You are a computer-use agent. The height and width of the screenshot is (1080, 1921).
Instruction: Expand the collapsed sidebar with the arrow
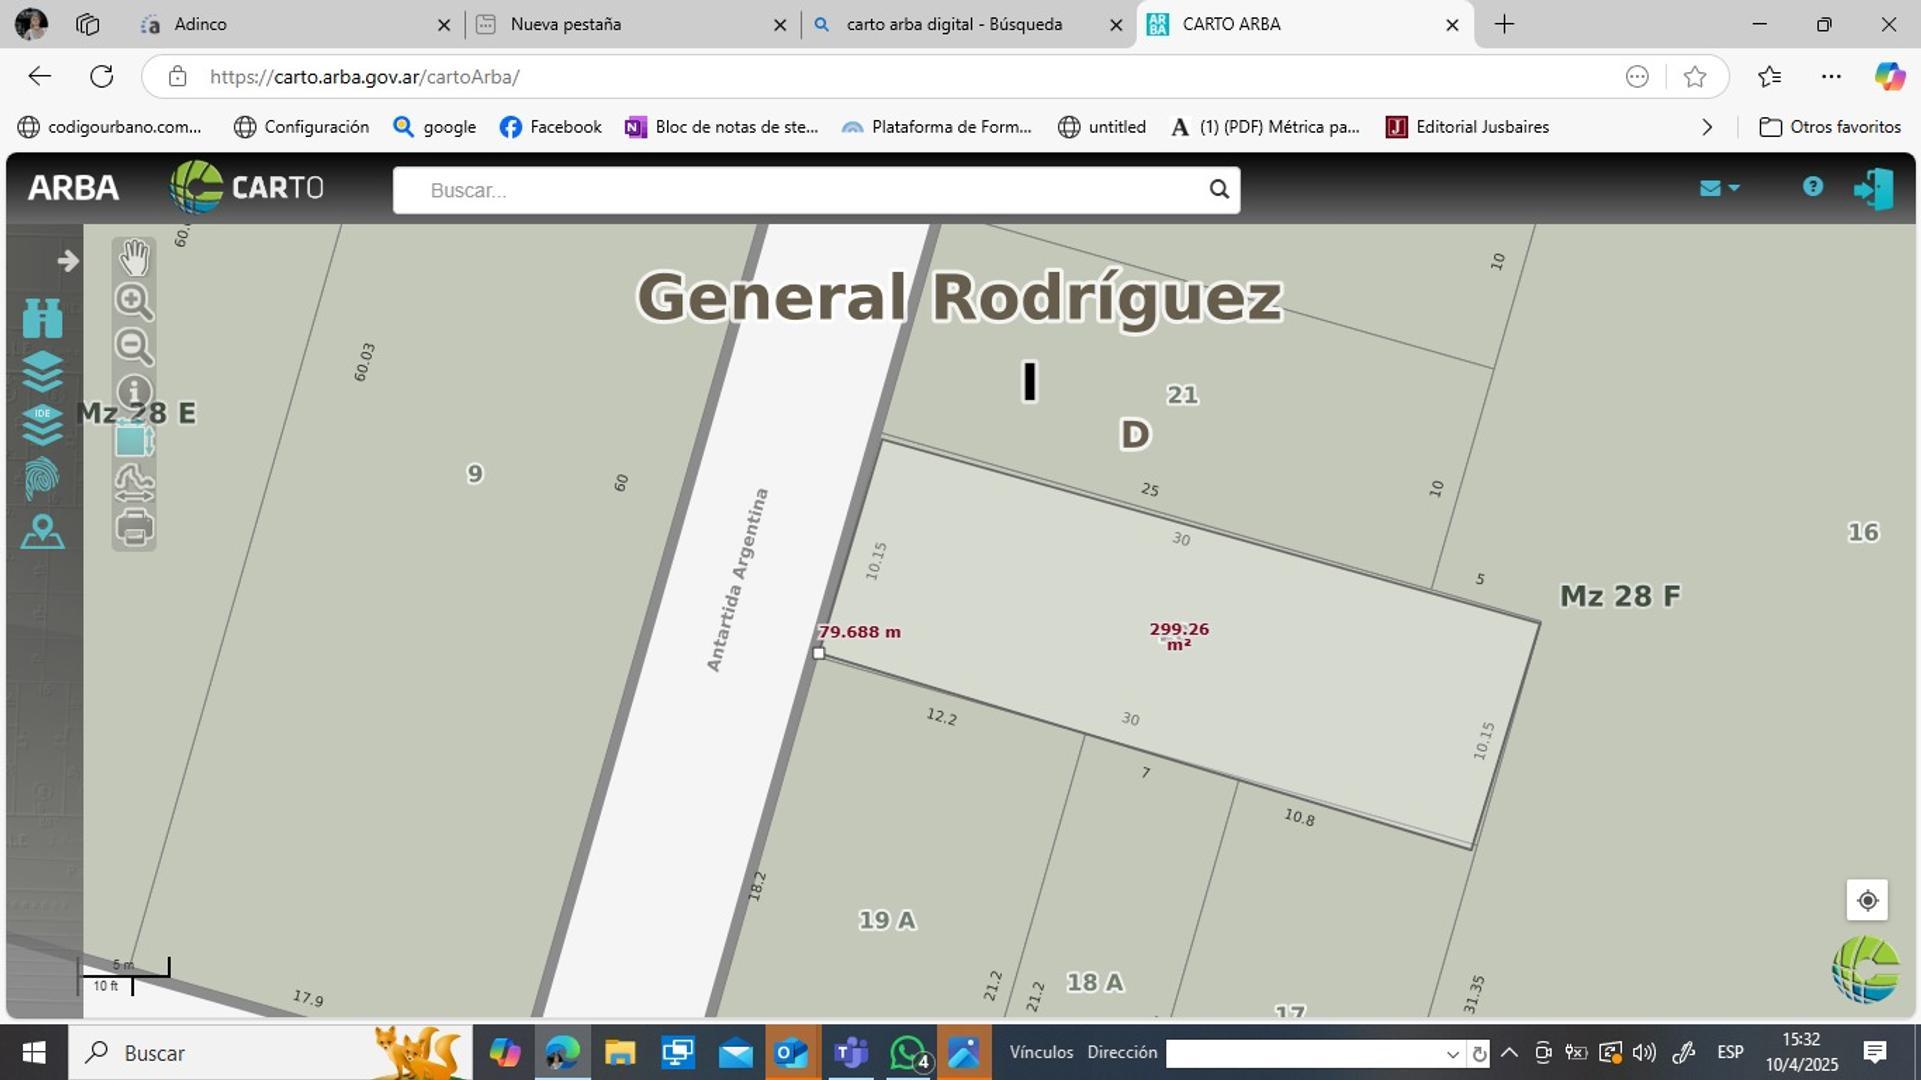pyautogui.click(x=67, y=260)
